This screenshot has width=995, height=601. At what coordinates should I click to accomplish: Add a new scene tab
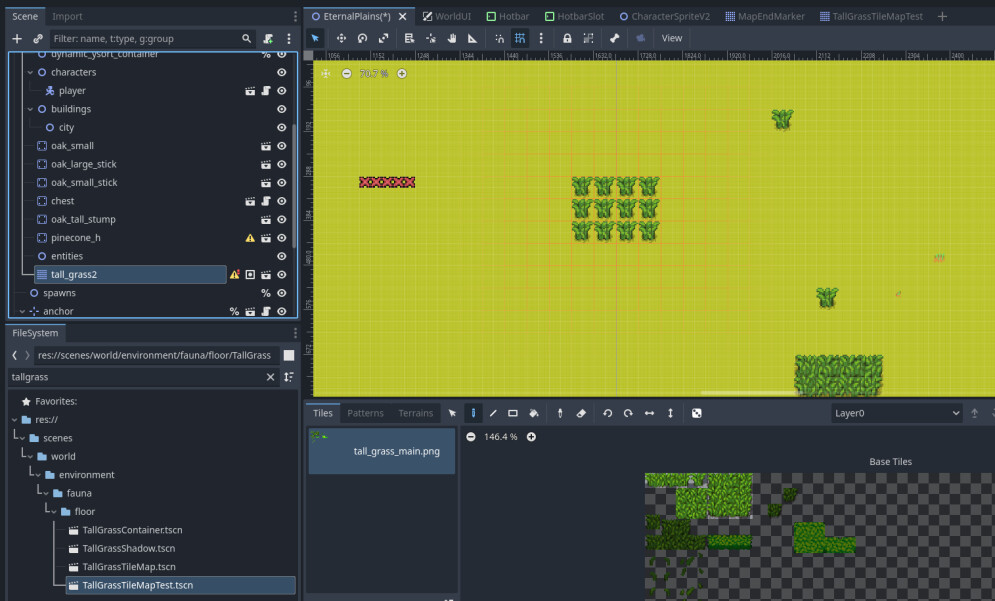[x=942, y=17]
